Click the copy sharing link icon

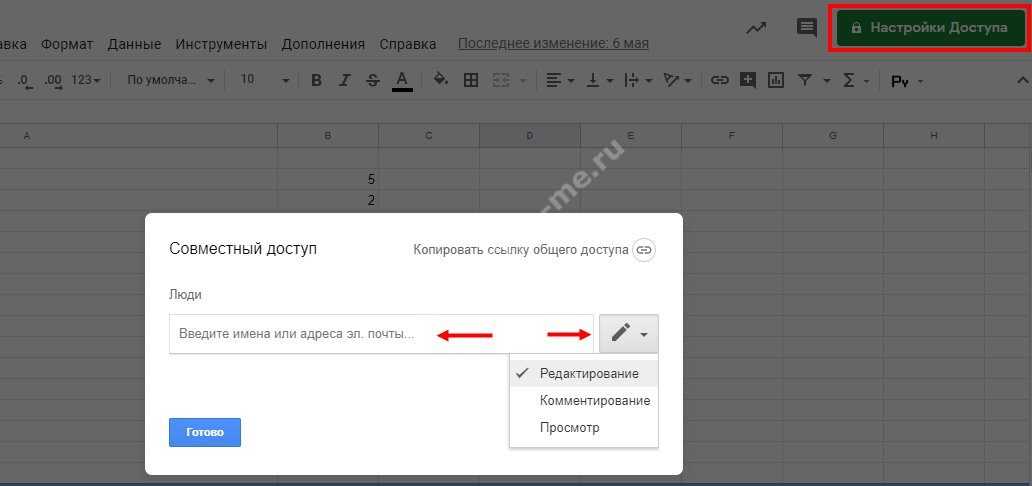[x=644, y=249]
